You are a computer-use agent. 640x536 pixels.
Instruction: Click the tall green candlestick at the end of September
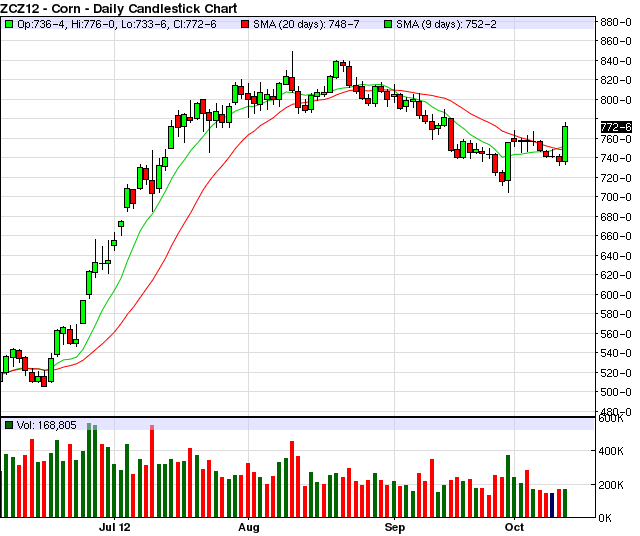pyautogui.click(x=508, y=162)
